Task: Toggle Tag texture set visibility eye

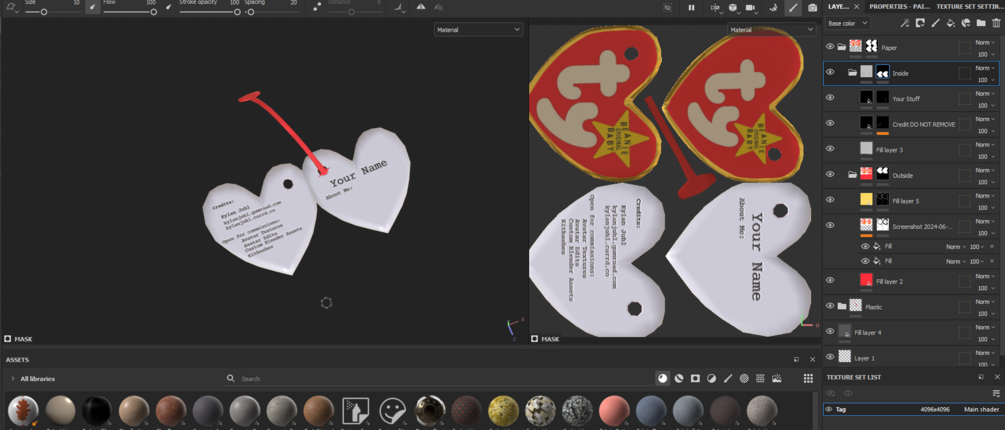Action: (829, 409)
